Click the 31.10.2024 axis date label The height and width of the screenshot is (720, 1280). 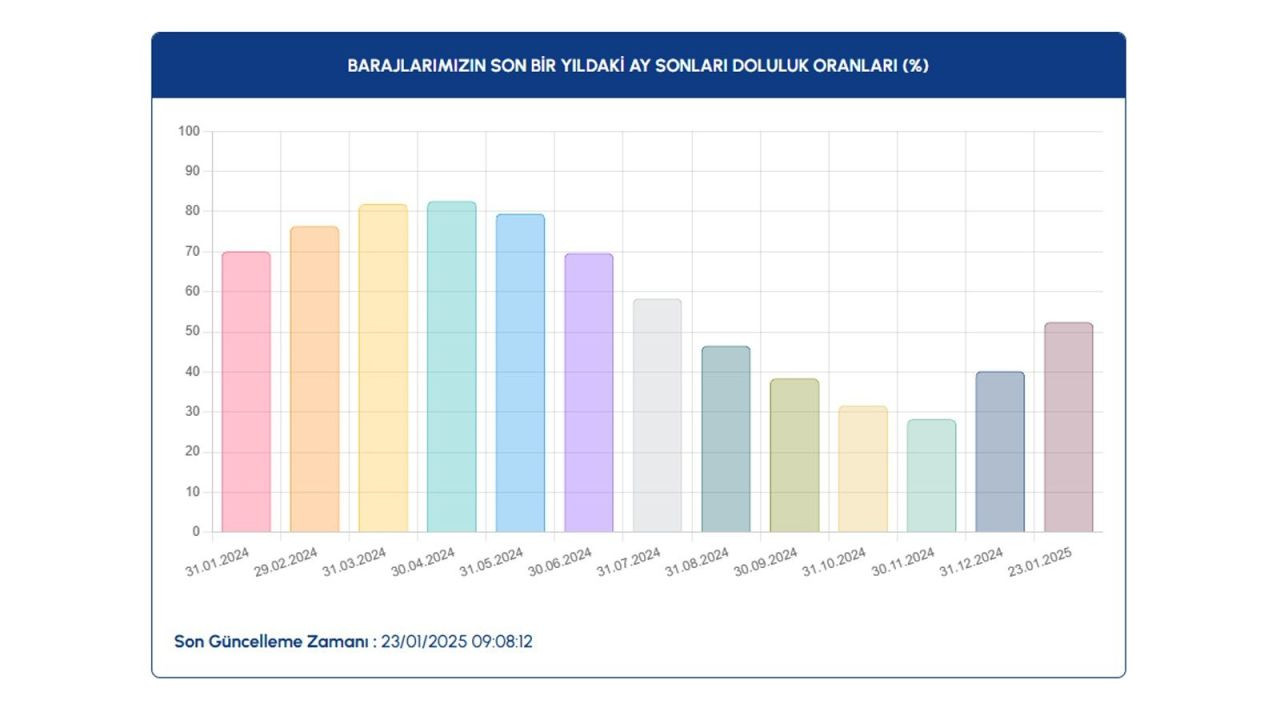834,563
